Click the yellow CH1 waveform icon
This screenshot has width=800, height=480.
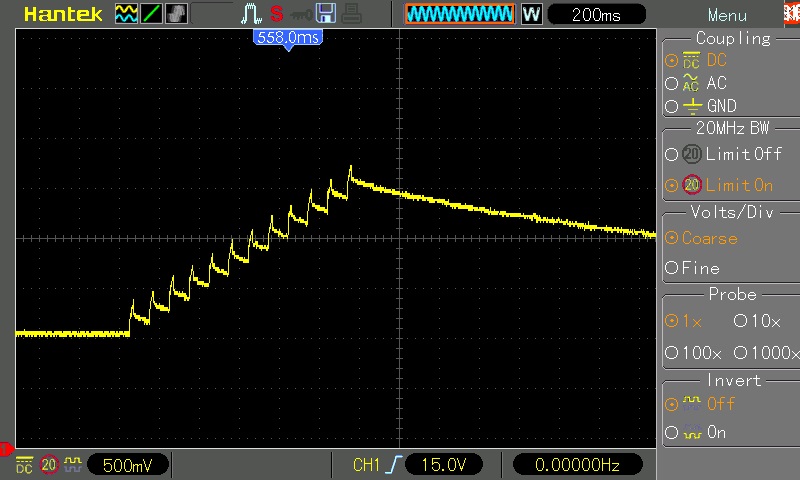(x=127, y=14)
